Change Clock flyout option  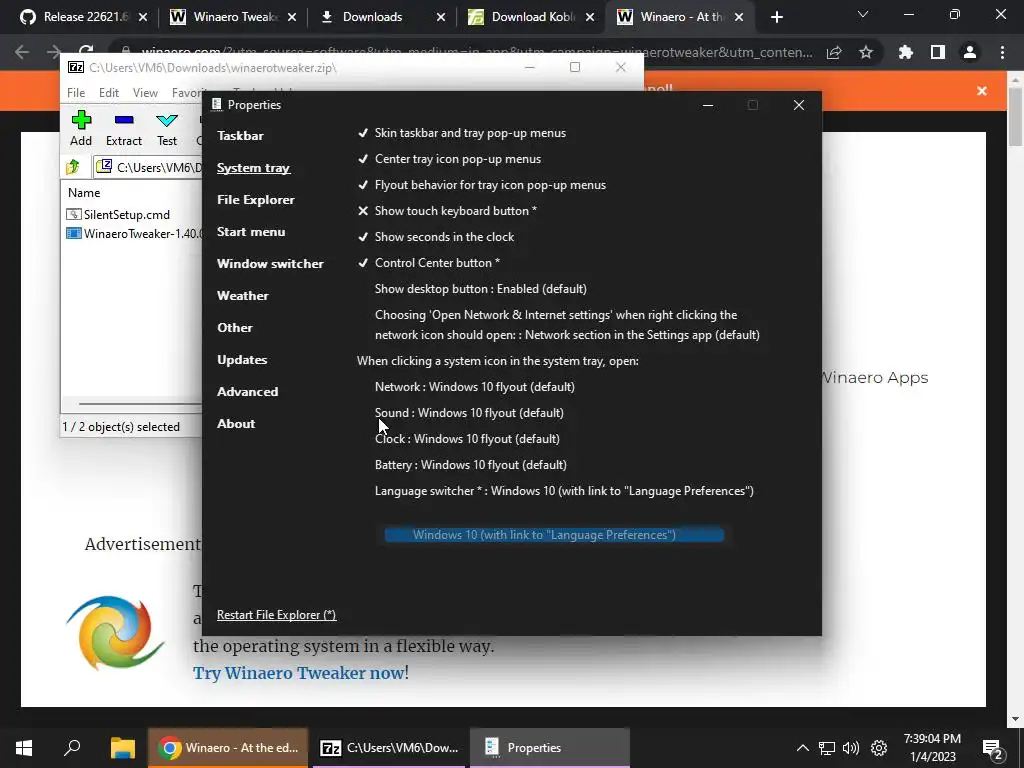467,439
